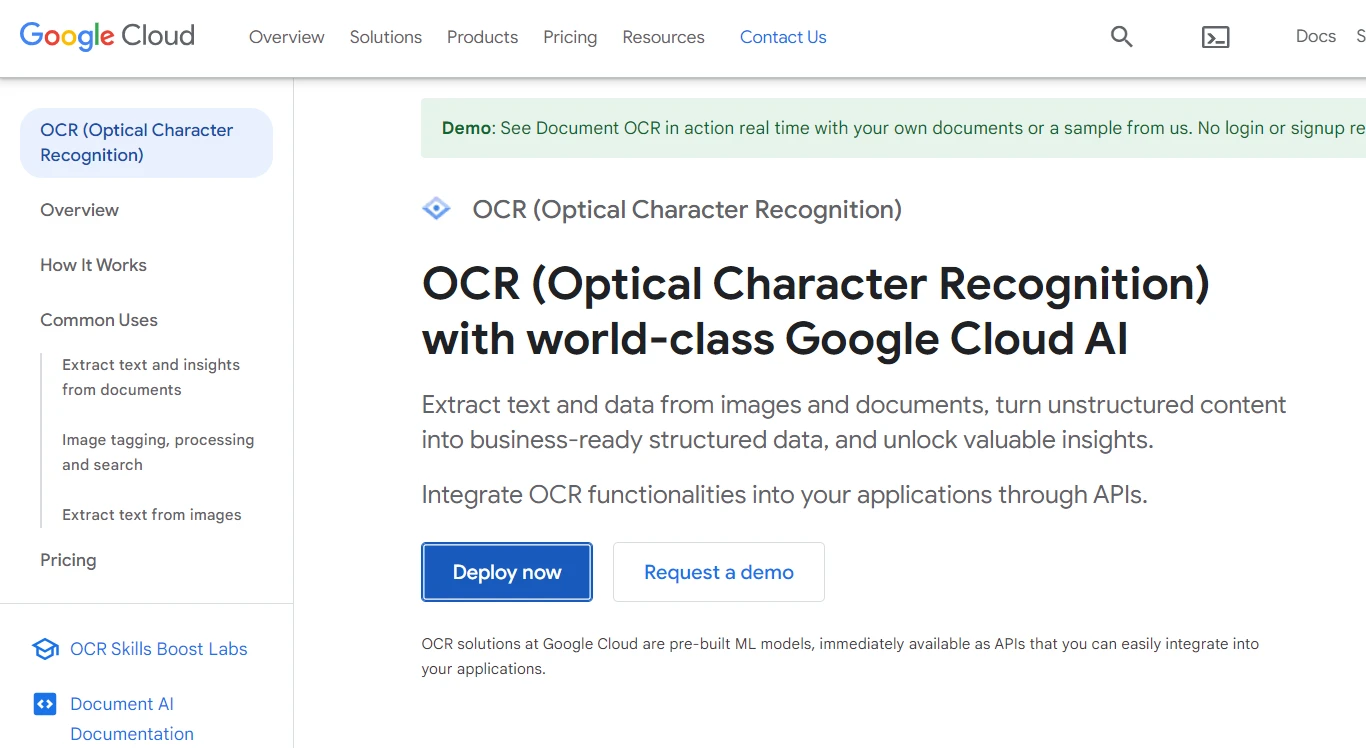
Task: Open the Resources top menu
Action: (663, 37)
